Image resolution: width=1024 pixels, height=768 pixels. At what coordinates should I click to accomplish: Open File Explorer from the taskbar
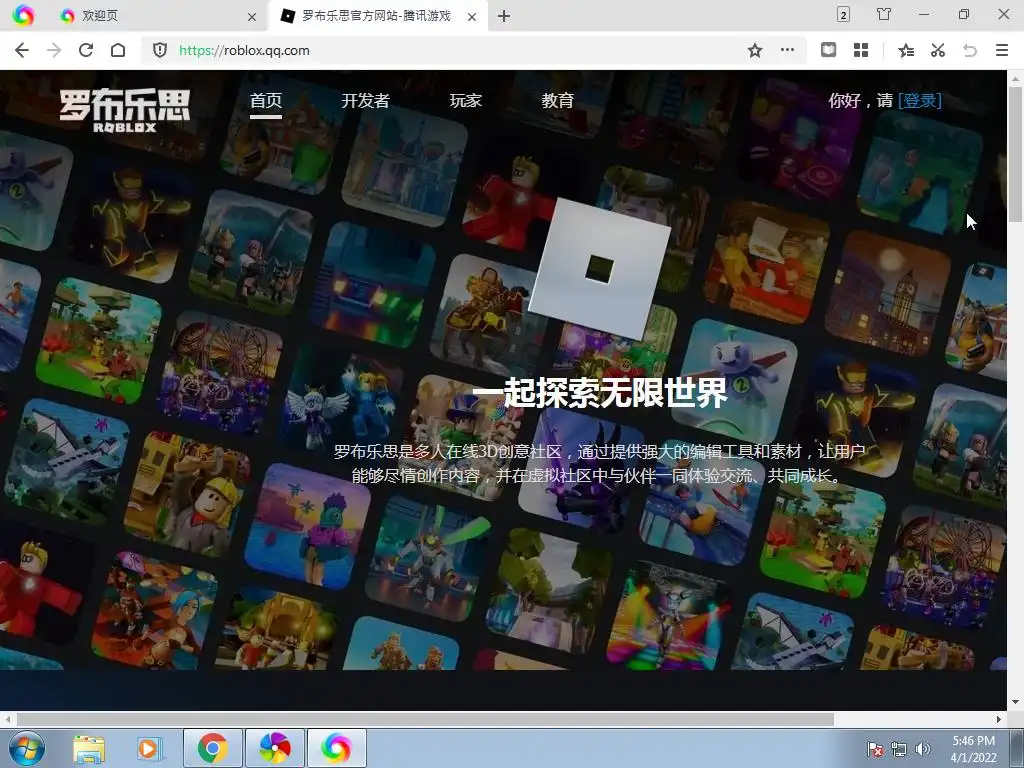tap(89, 748)
